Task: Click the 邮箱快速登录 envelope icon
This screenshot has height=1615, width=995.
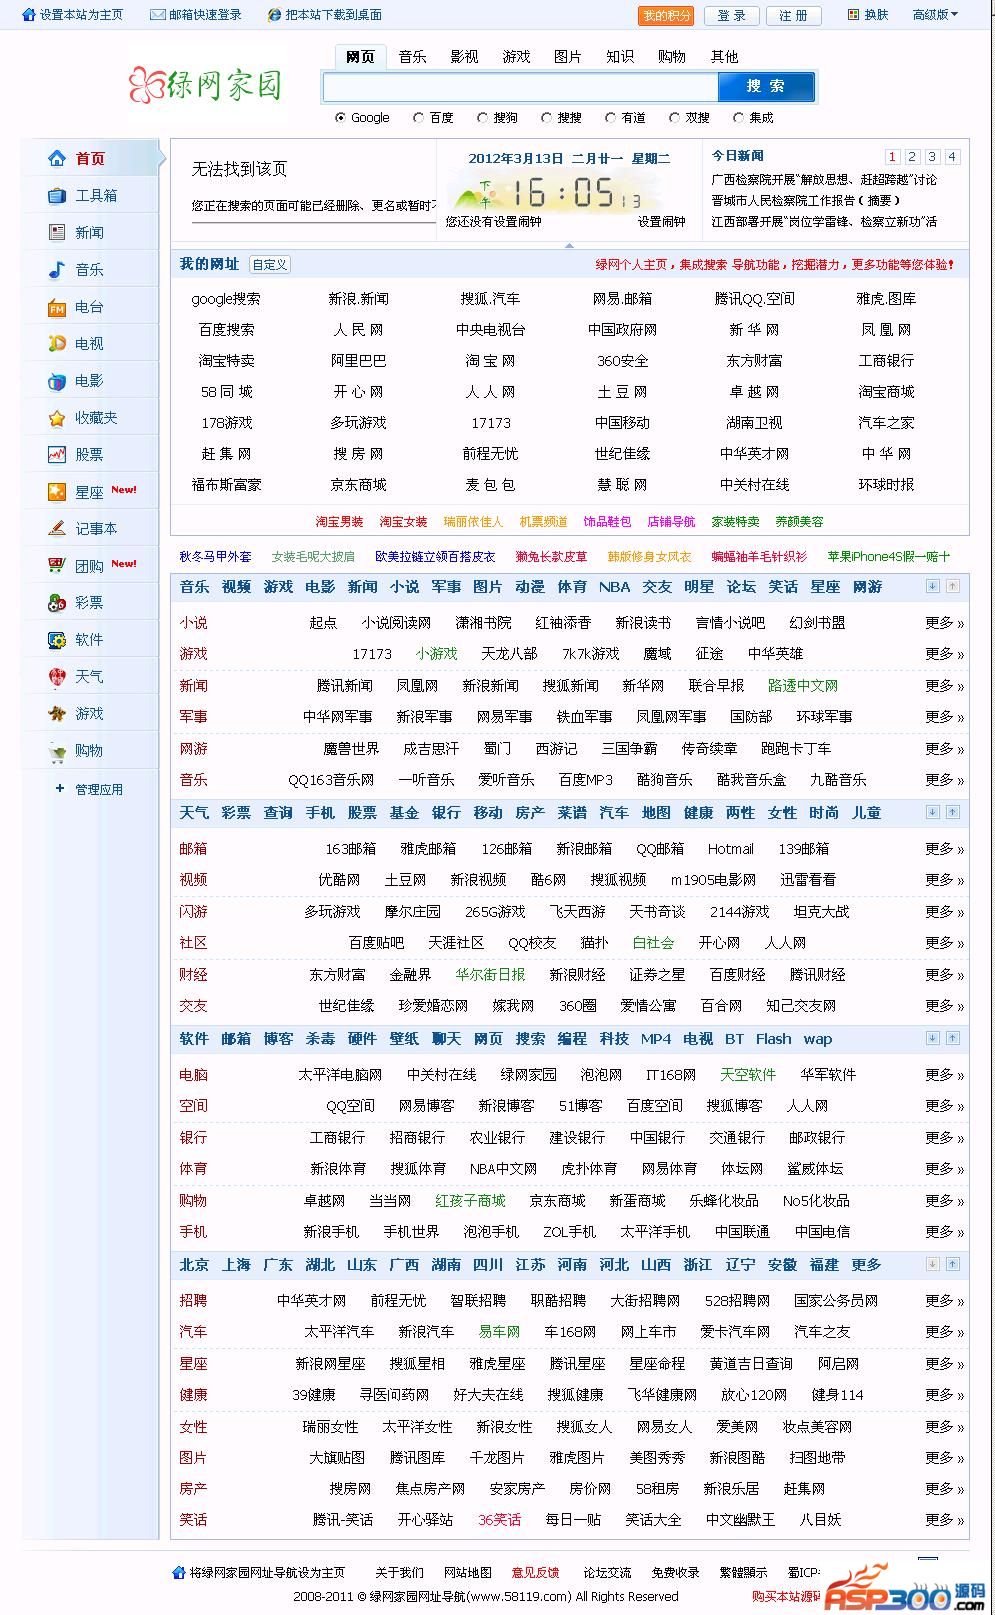Action: click(x=157, y=15)
